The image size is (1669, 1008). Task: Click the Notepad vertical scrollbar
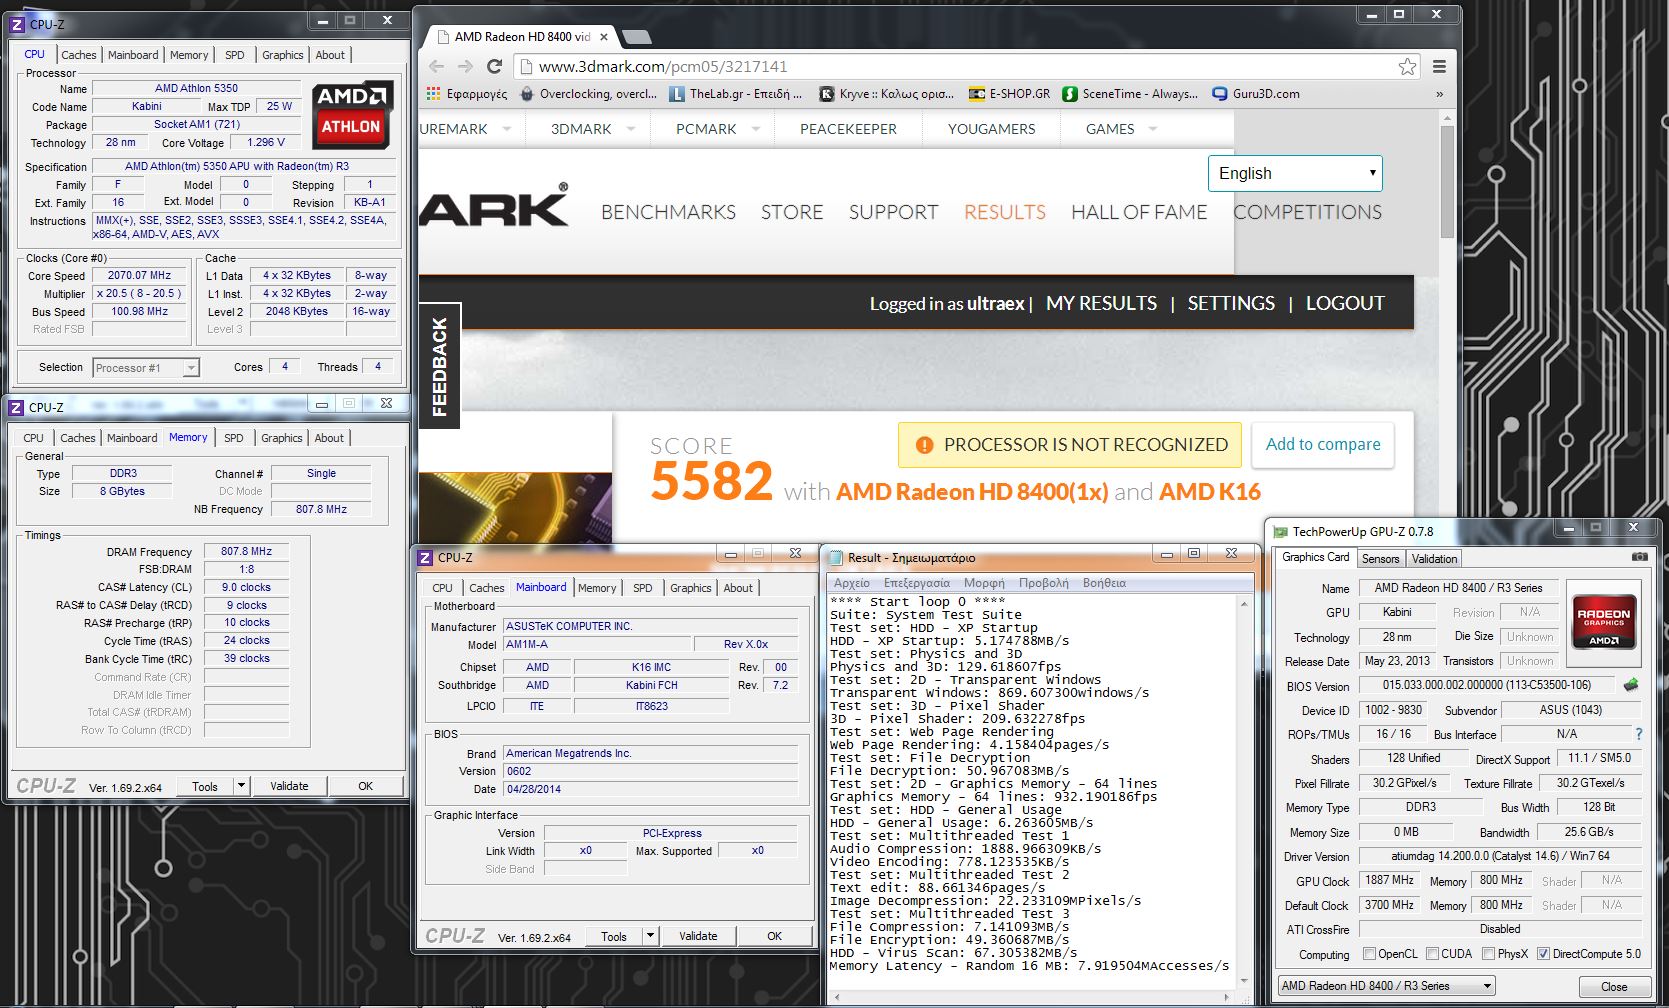(x=1245, y=793)
